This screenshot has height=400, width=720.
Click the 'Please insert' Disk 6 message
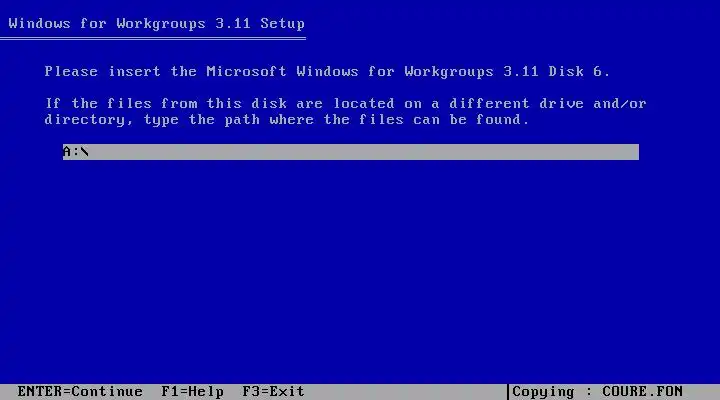pyautogui.click(x=327, y=72)
